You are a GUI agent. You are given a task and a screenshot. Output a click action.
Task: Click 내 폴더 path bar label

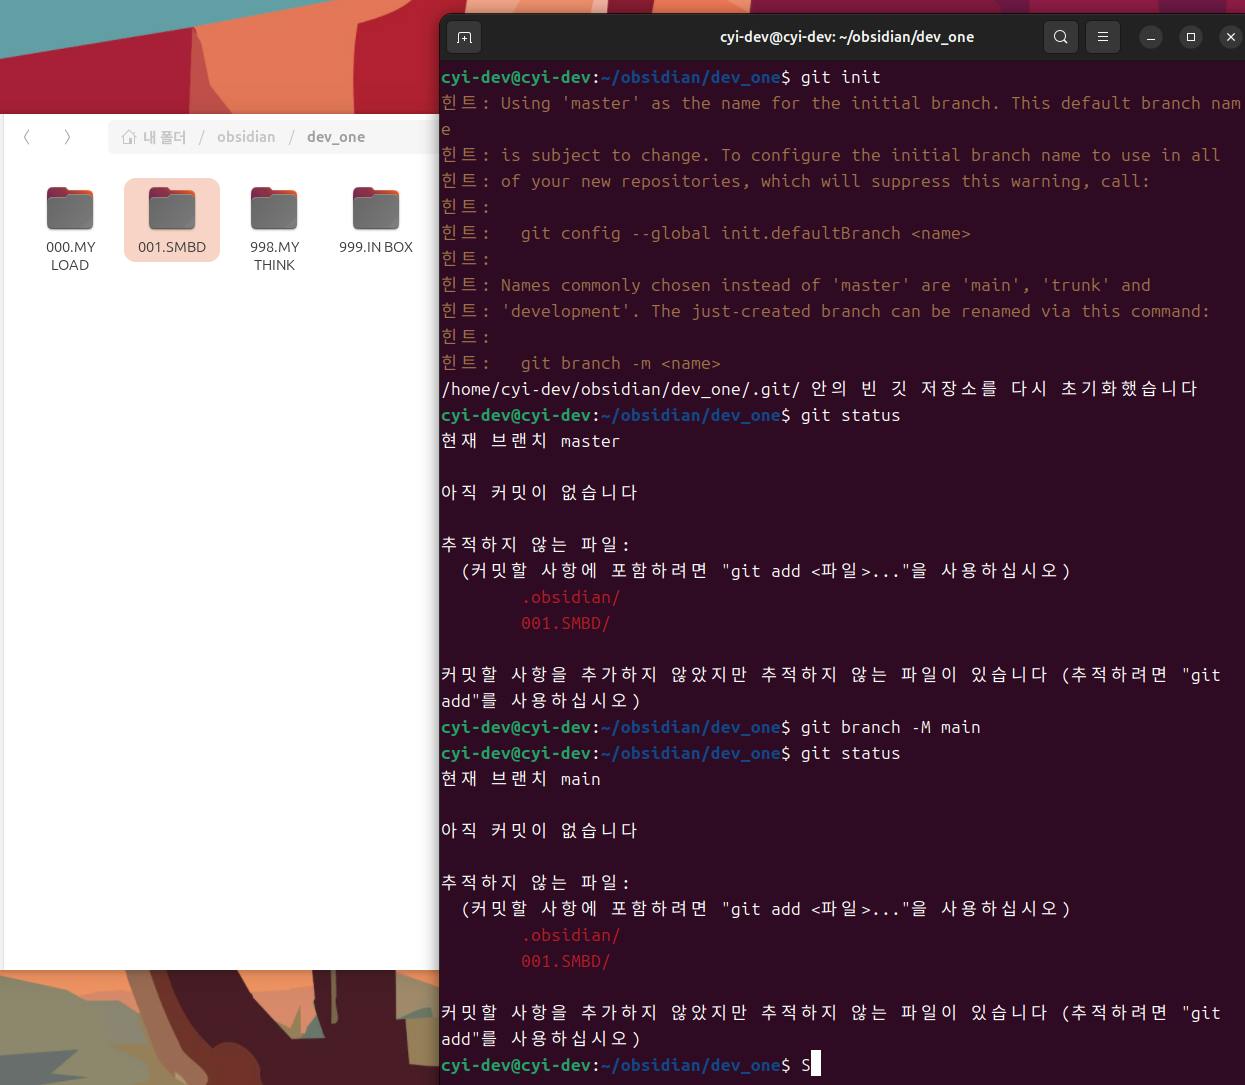(164, 137)
